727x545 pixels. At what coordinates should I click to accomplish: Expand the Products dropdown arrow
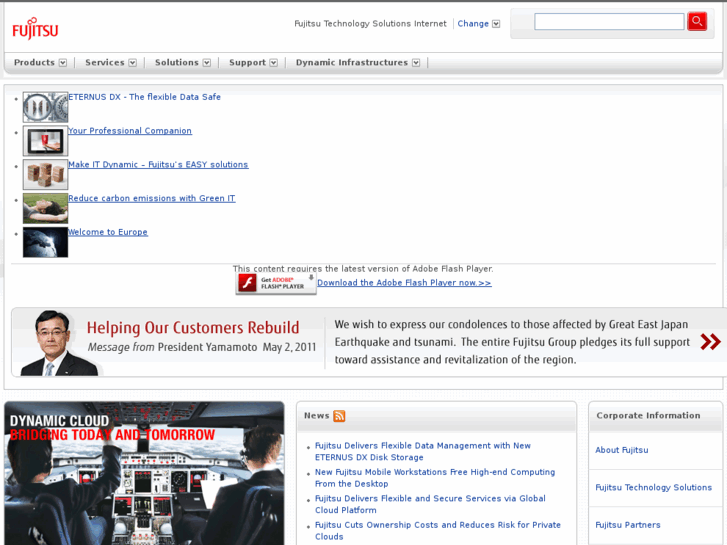point(63,63)
